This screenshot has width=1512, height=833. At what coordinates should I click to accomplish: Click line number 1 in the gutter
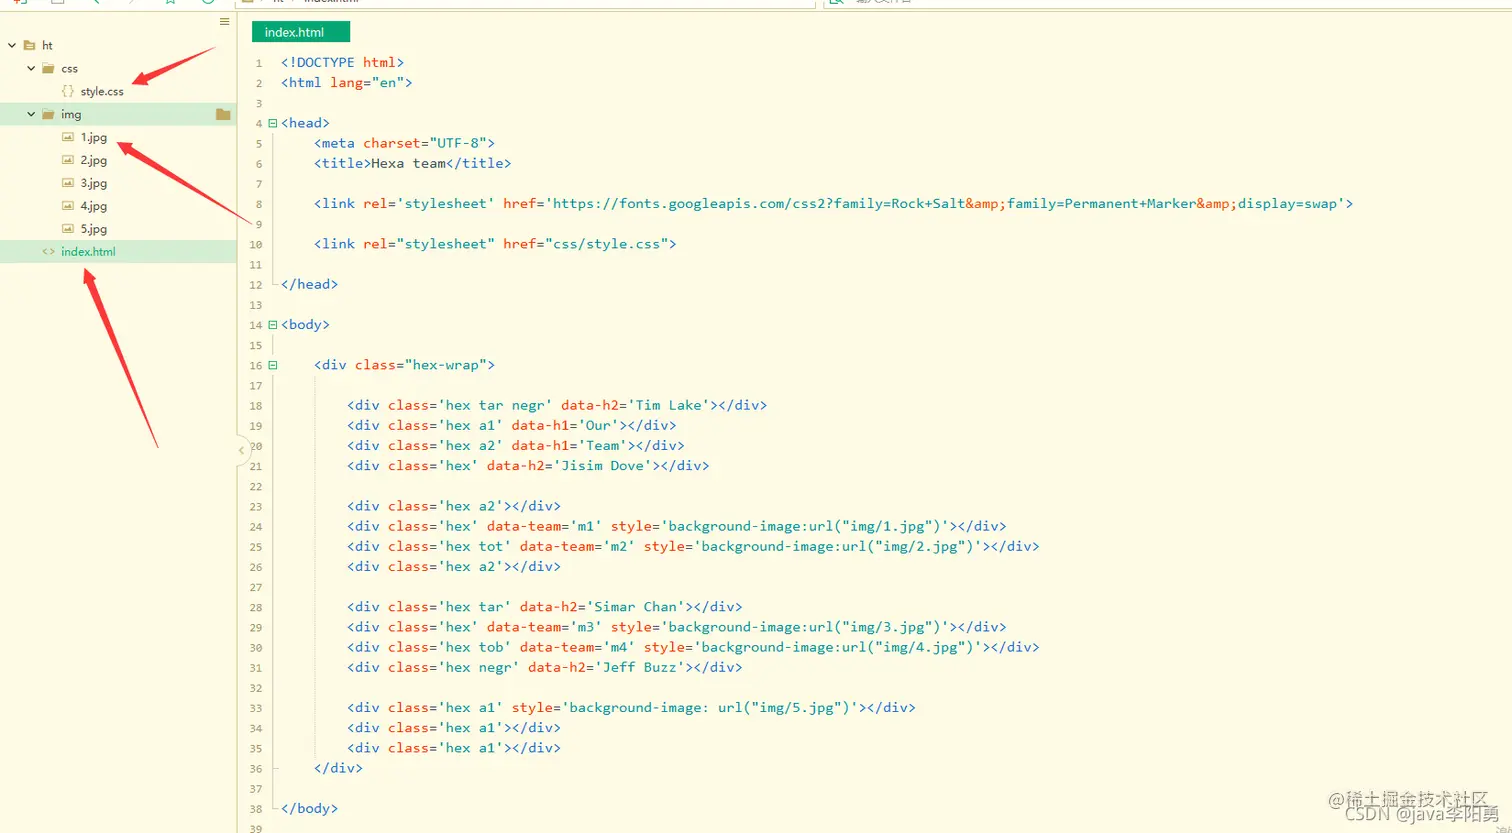pyautogui.click(x=258, y=63)
